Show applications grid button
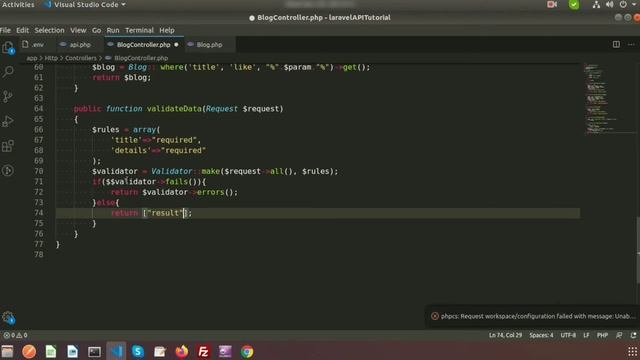Screen dimensions: 640x360 (632, 351)
